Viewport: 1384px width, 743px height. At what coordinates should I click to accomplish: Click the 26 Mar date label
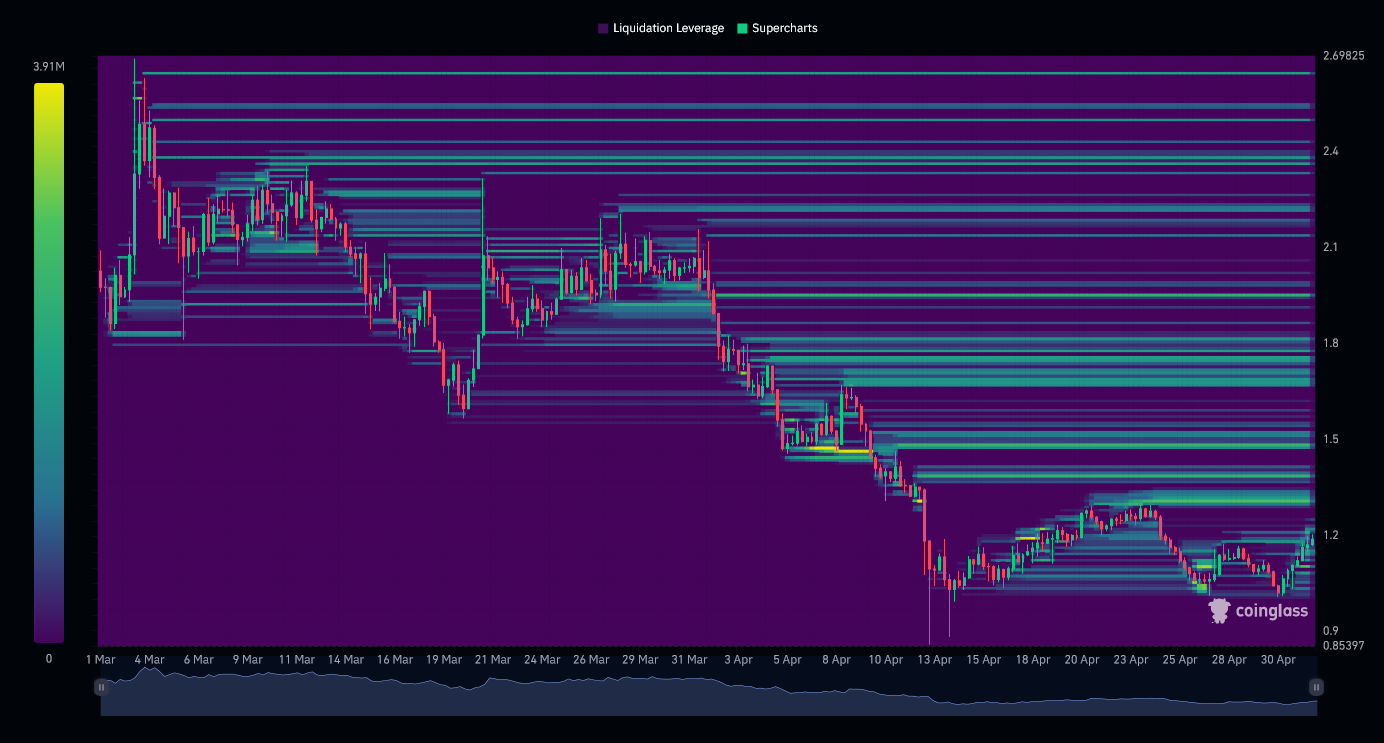point(591,660)
